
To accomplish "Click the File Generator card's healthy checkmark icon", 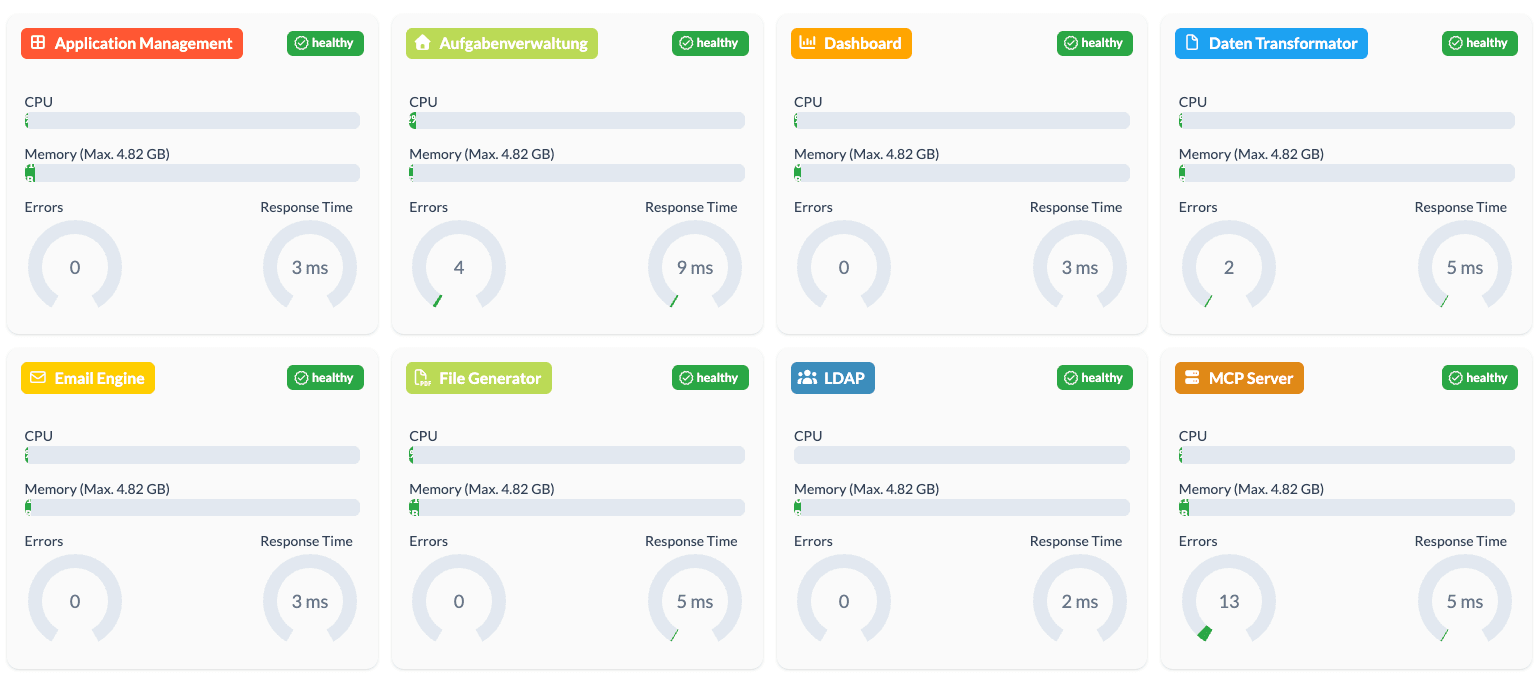I will pyautogui.click(x=686, y=378).
